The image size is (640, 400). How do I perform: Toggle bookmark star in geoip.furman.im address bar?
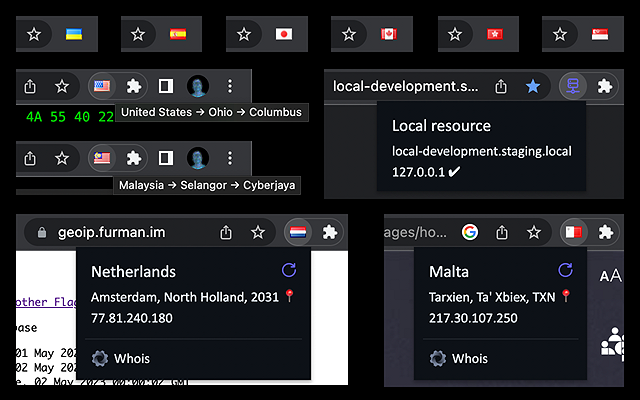[x=258, y=232]
